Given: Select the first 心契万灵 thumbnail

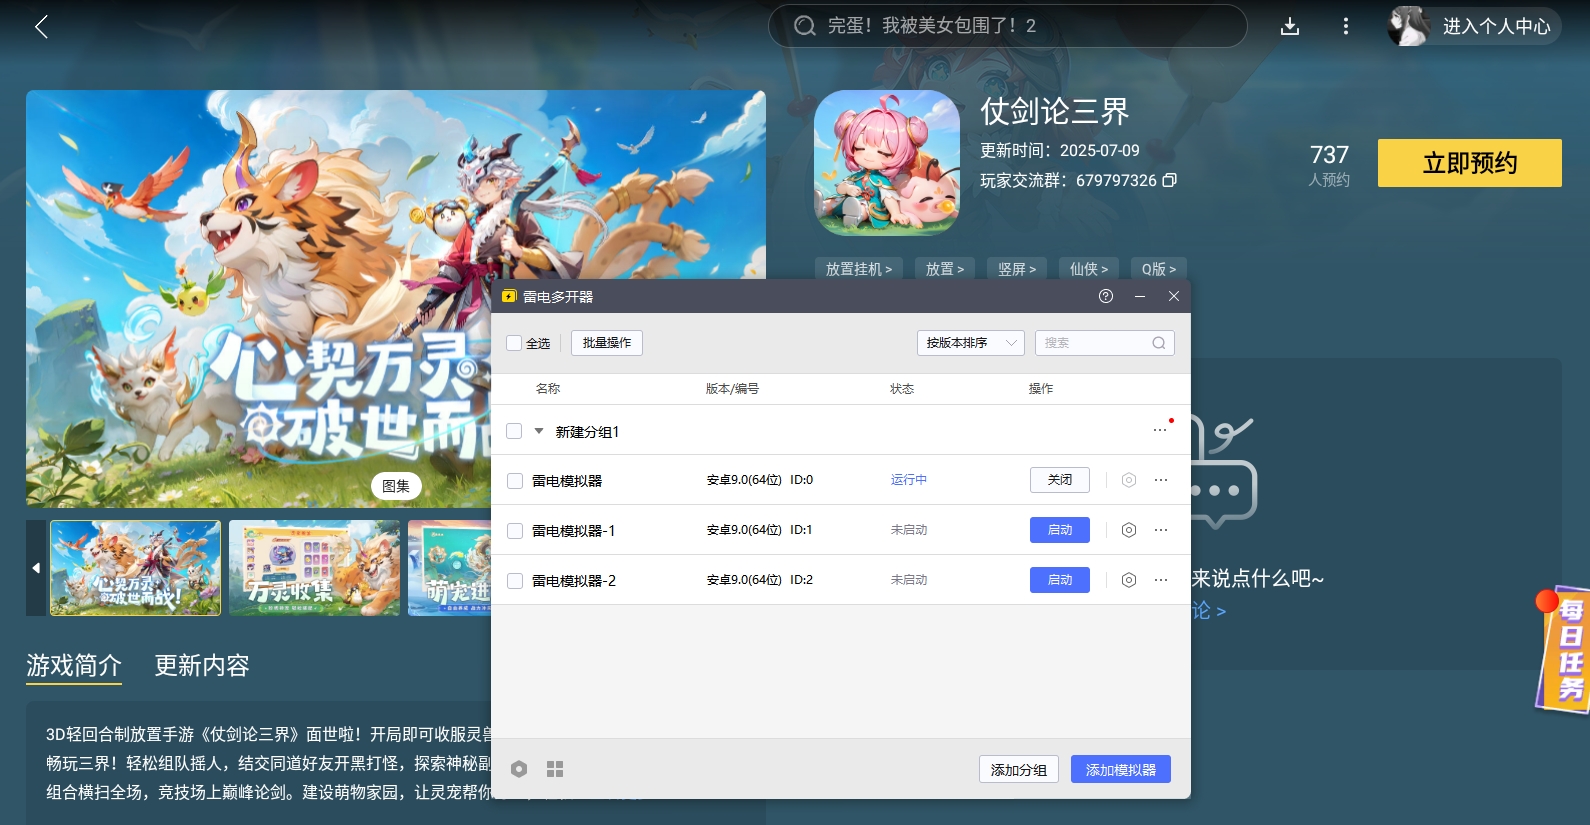Looking at the screenshot, I should point(136,568).
